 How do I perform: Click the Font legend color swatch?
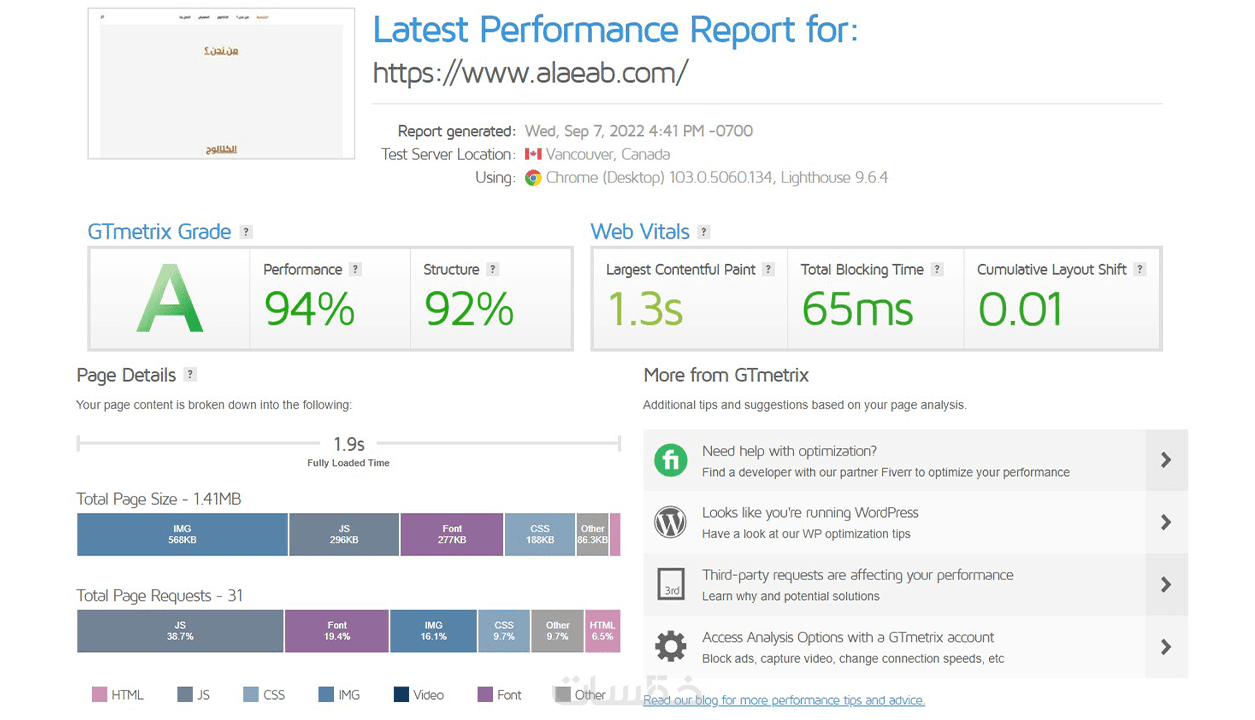[x=485, y=694]
